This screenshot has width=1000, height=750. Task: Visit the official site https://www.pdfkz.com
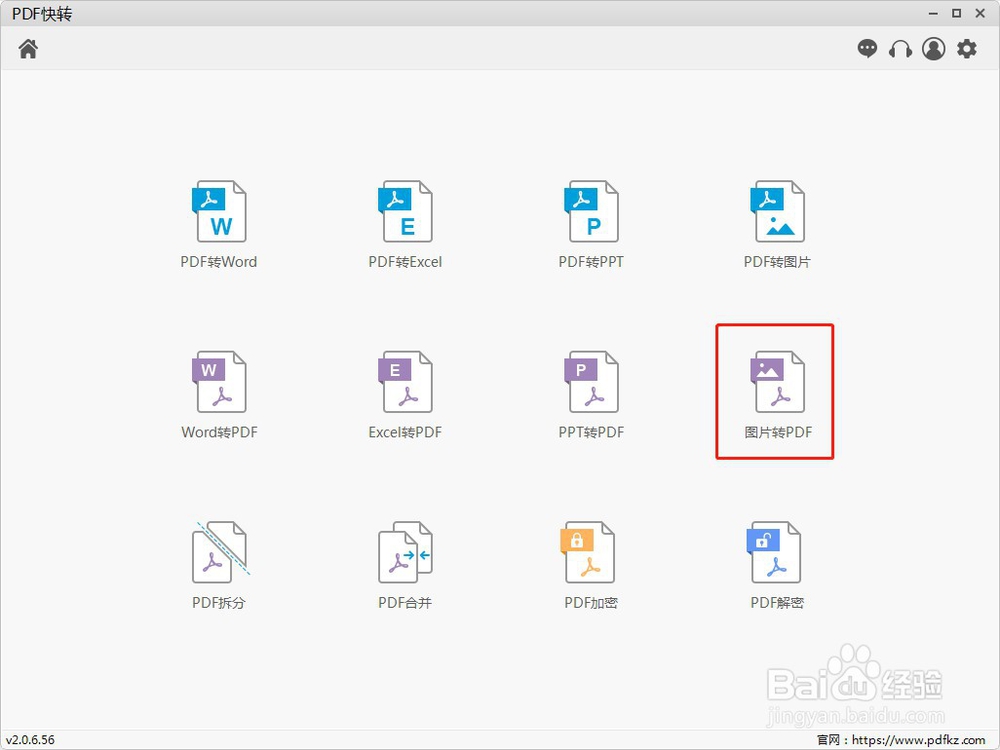(918, 740)
